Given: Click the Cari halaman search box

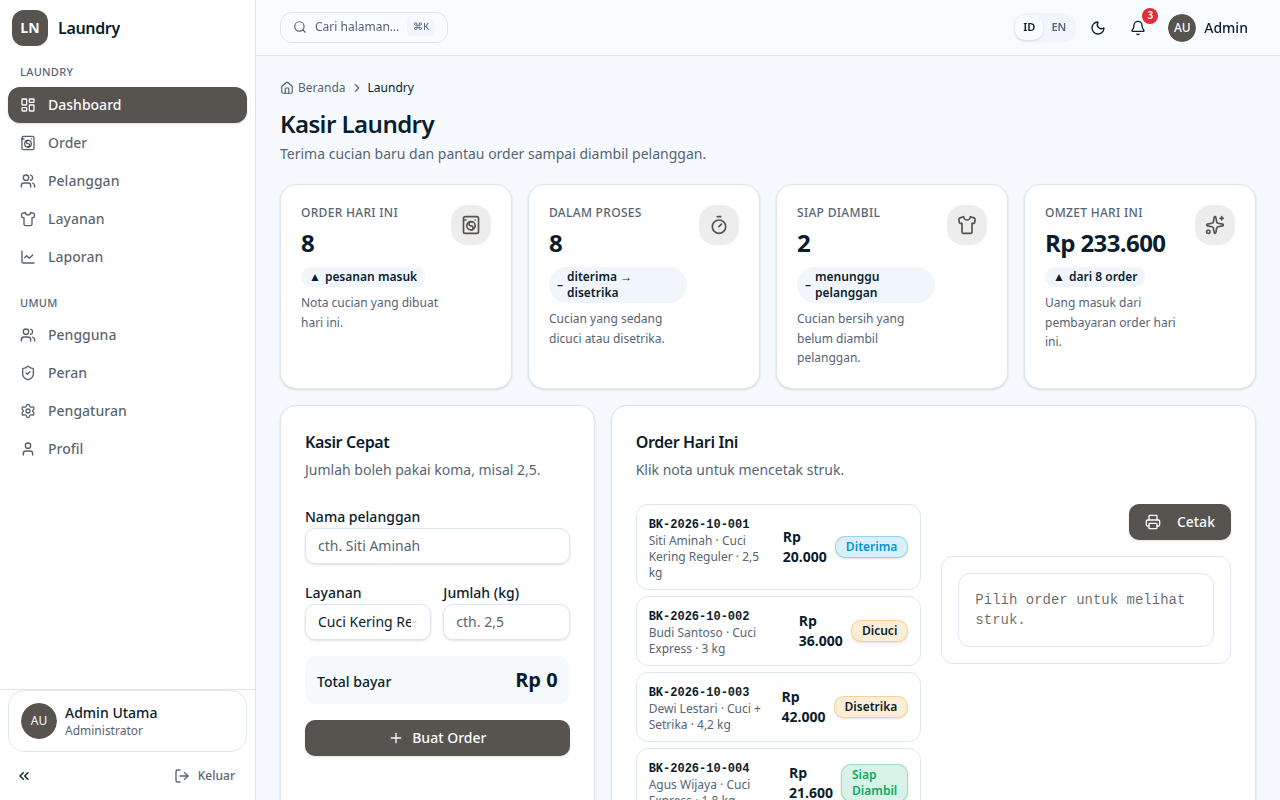Looking at the screenshot, I should 364,27.
